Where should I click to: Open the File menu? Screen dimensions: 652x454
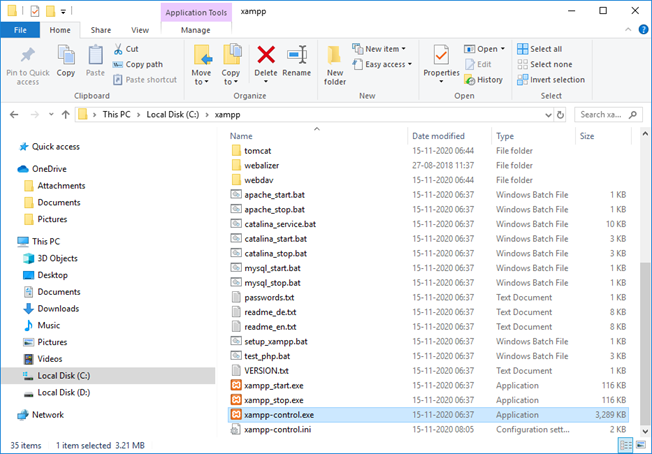[x=20, y=30]
